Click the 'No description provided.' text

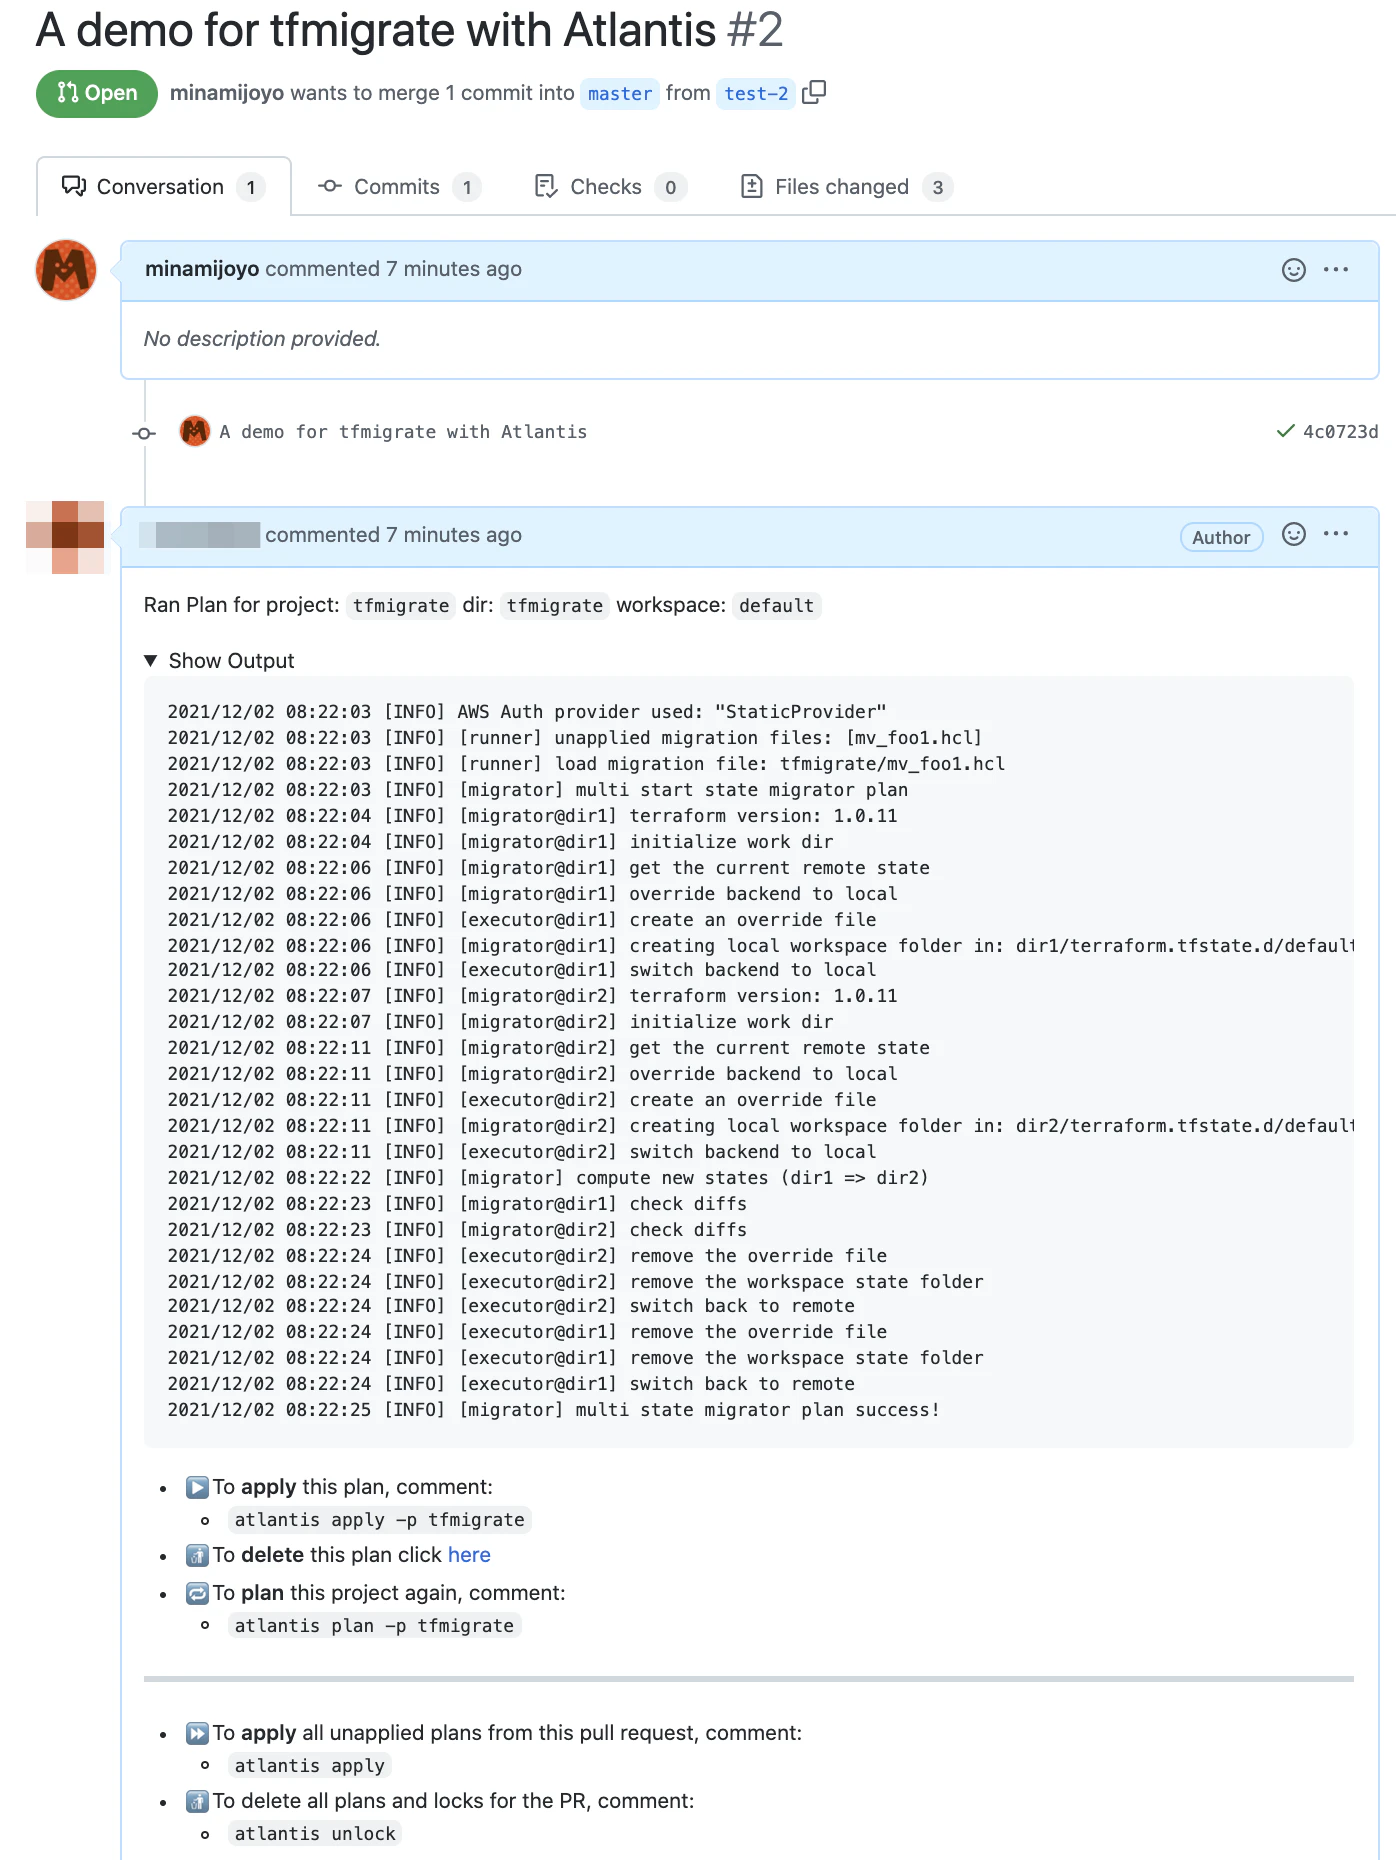[x=262, y=339]
